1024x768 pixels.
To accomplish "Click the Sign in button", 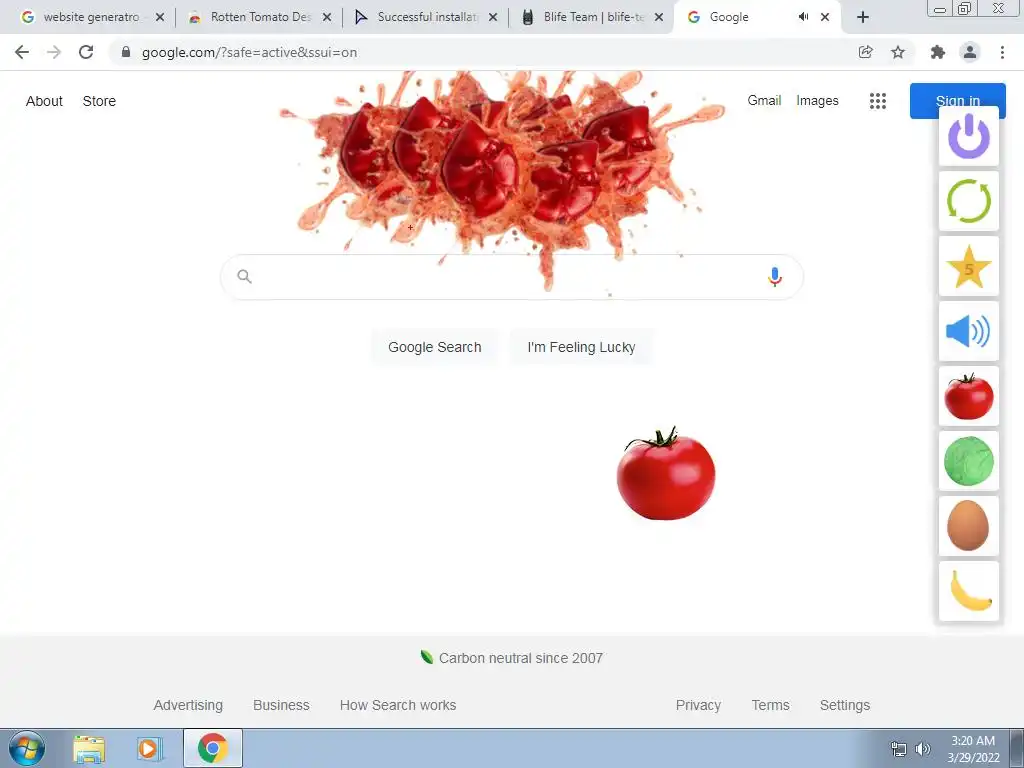I will click(x=957, y=101).
